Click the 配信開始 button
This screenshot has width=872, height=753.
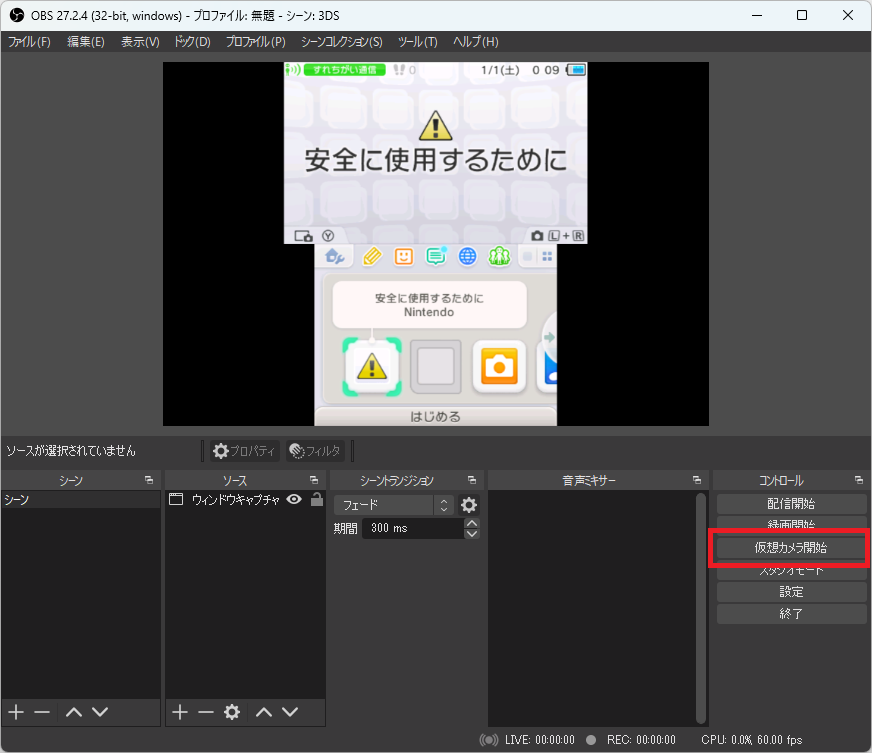[791, 504]
